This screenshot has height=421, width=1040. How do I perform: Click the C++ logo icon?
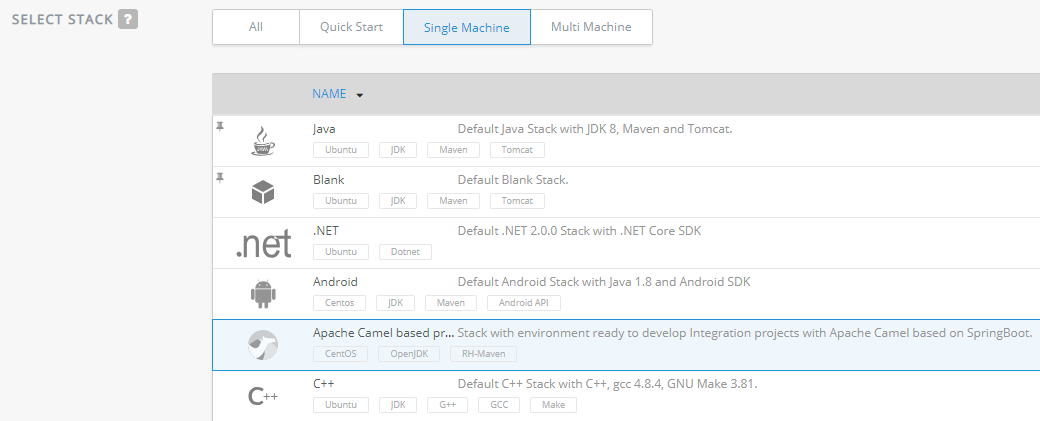[x=263, y=396]
